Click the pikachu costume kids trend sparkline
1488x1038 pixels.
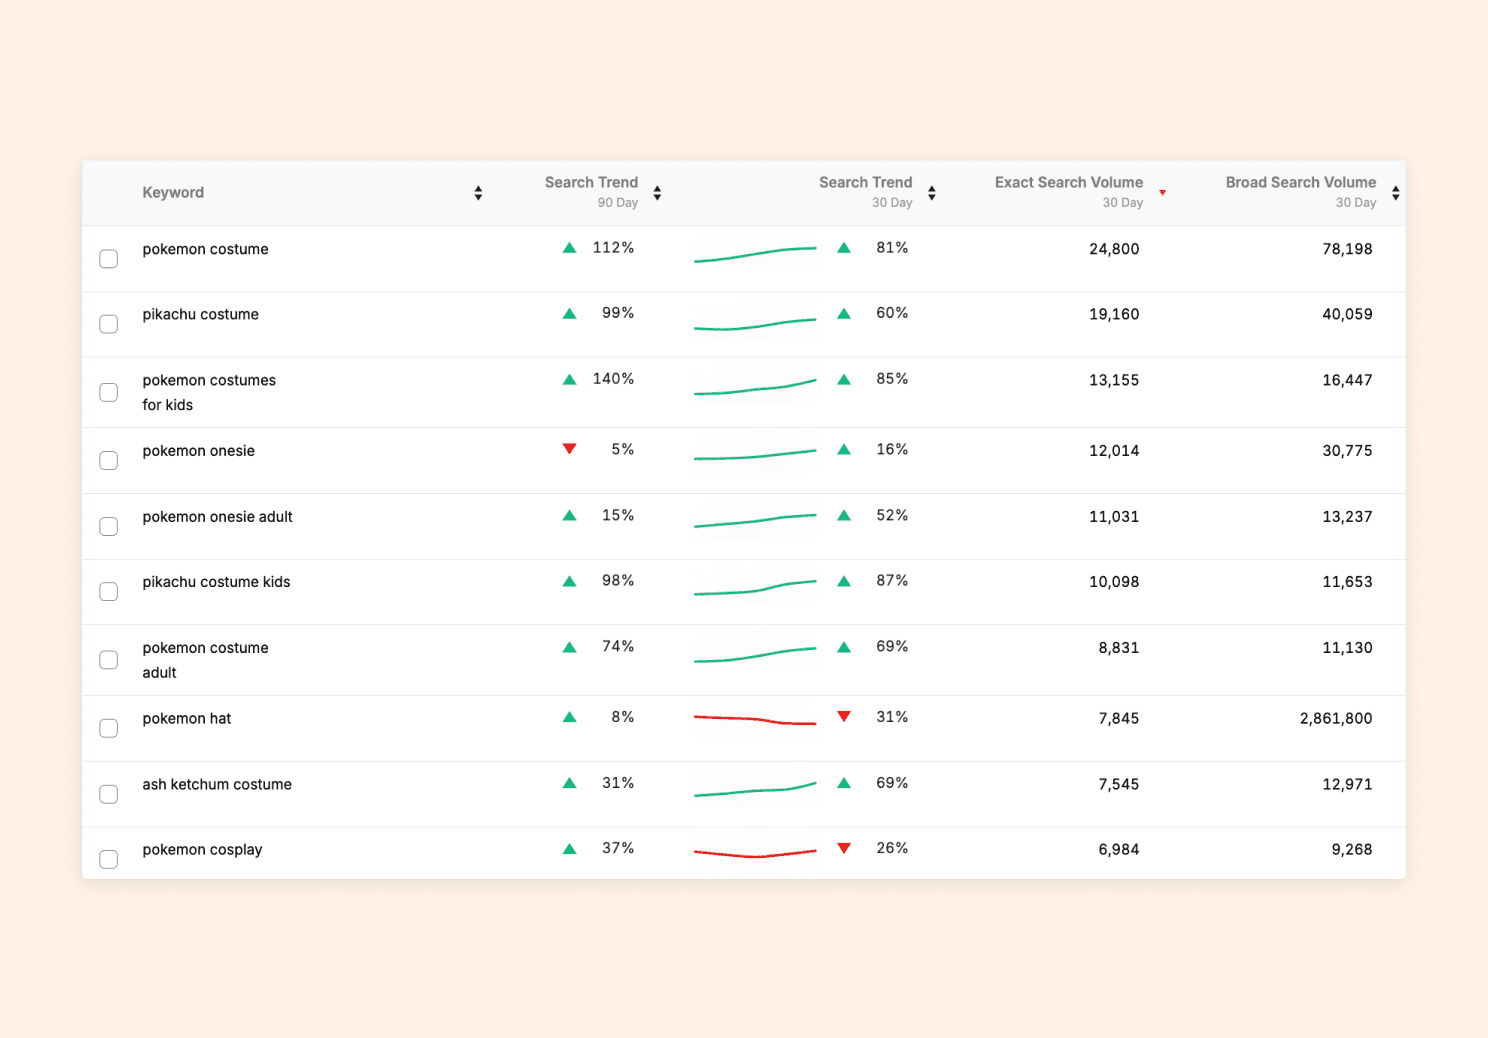pyautogui.click(x=755, y=587)
